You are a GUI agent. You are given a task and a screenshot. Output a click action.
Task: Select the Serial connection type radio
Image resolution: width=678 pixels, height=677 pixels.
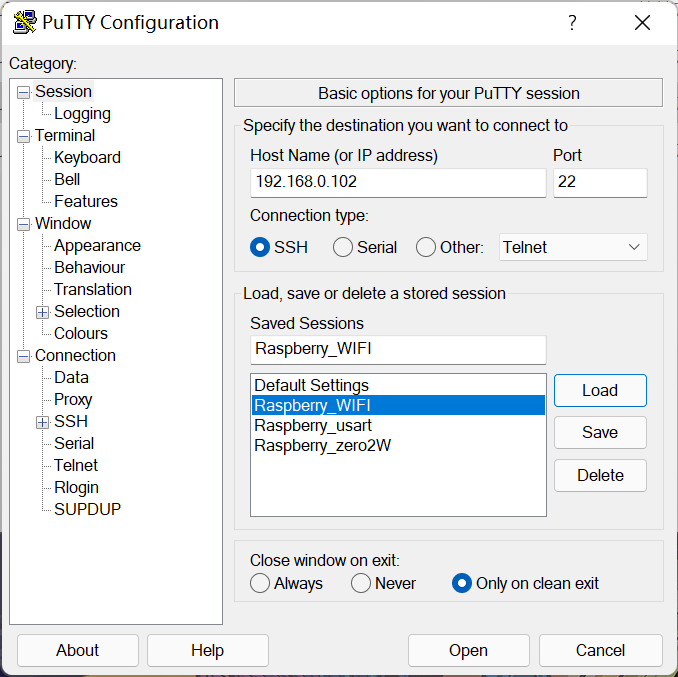point(343,247)
